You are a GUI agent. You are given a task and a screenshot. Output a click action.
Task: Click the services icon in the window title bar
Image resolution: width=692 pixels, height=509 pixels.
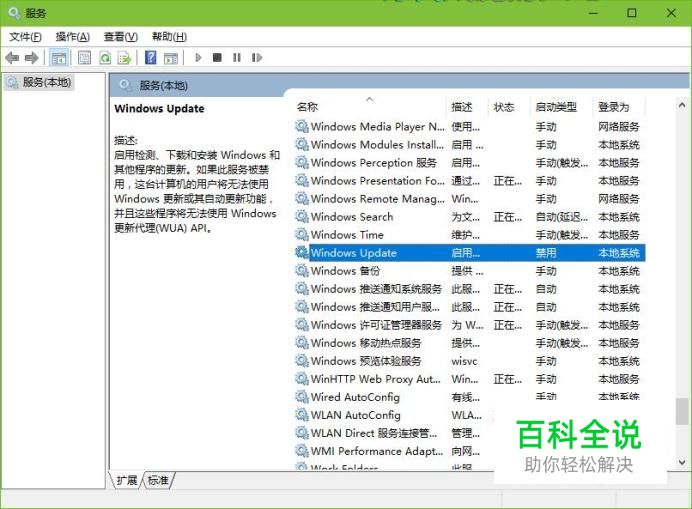tap(14, 13)
